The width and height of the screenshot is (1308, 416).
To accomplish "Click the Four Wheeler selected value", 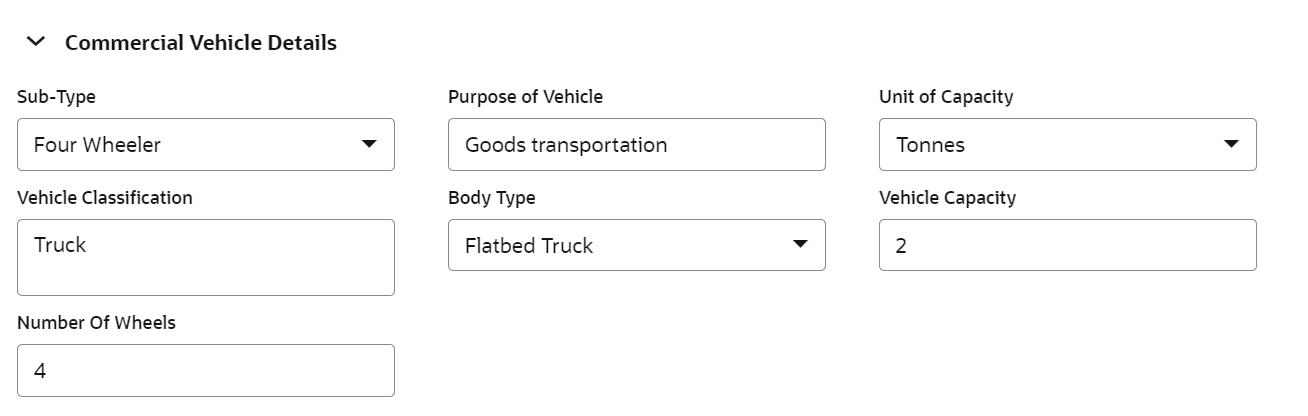I will tap(97, 145).
